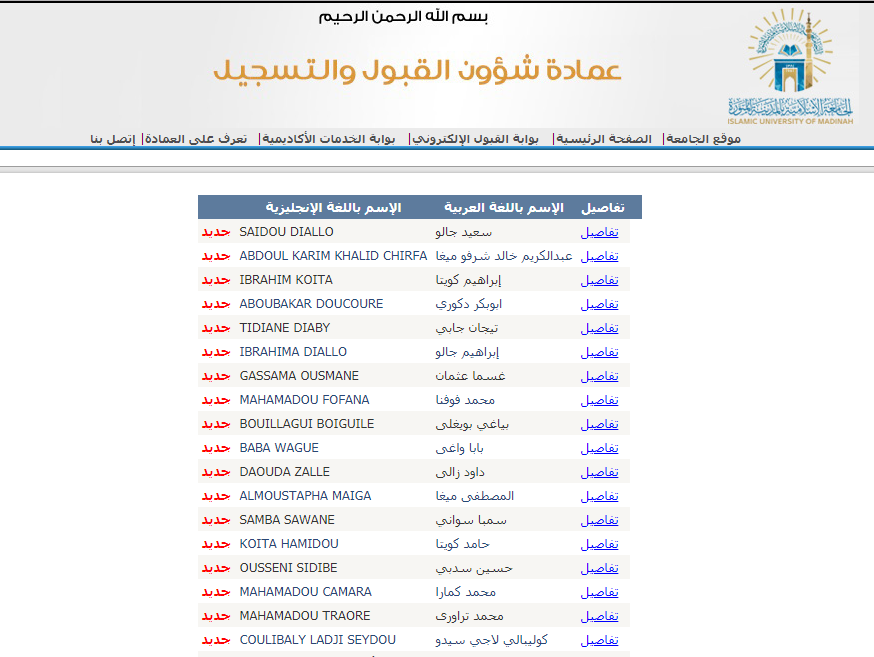Click the Arabic name حسين سديبي
874x657 pixels.
click(474, 567)
